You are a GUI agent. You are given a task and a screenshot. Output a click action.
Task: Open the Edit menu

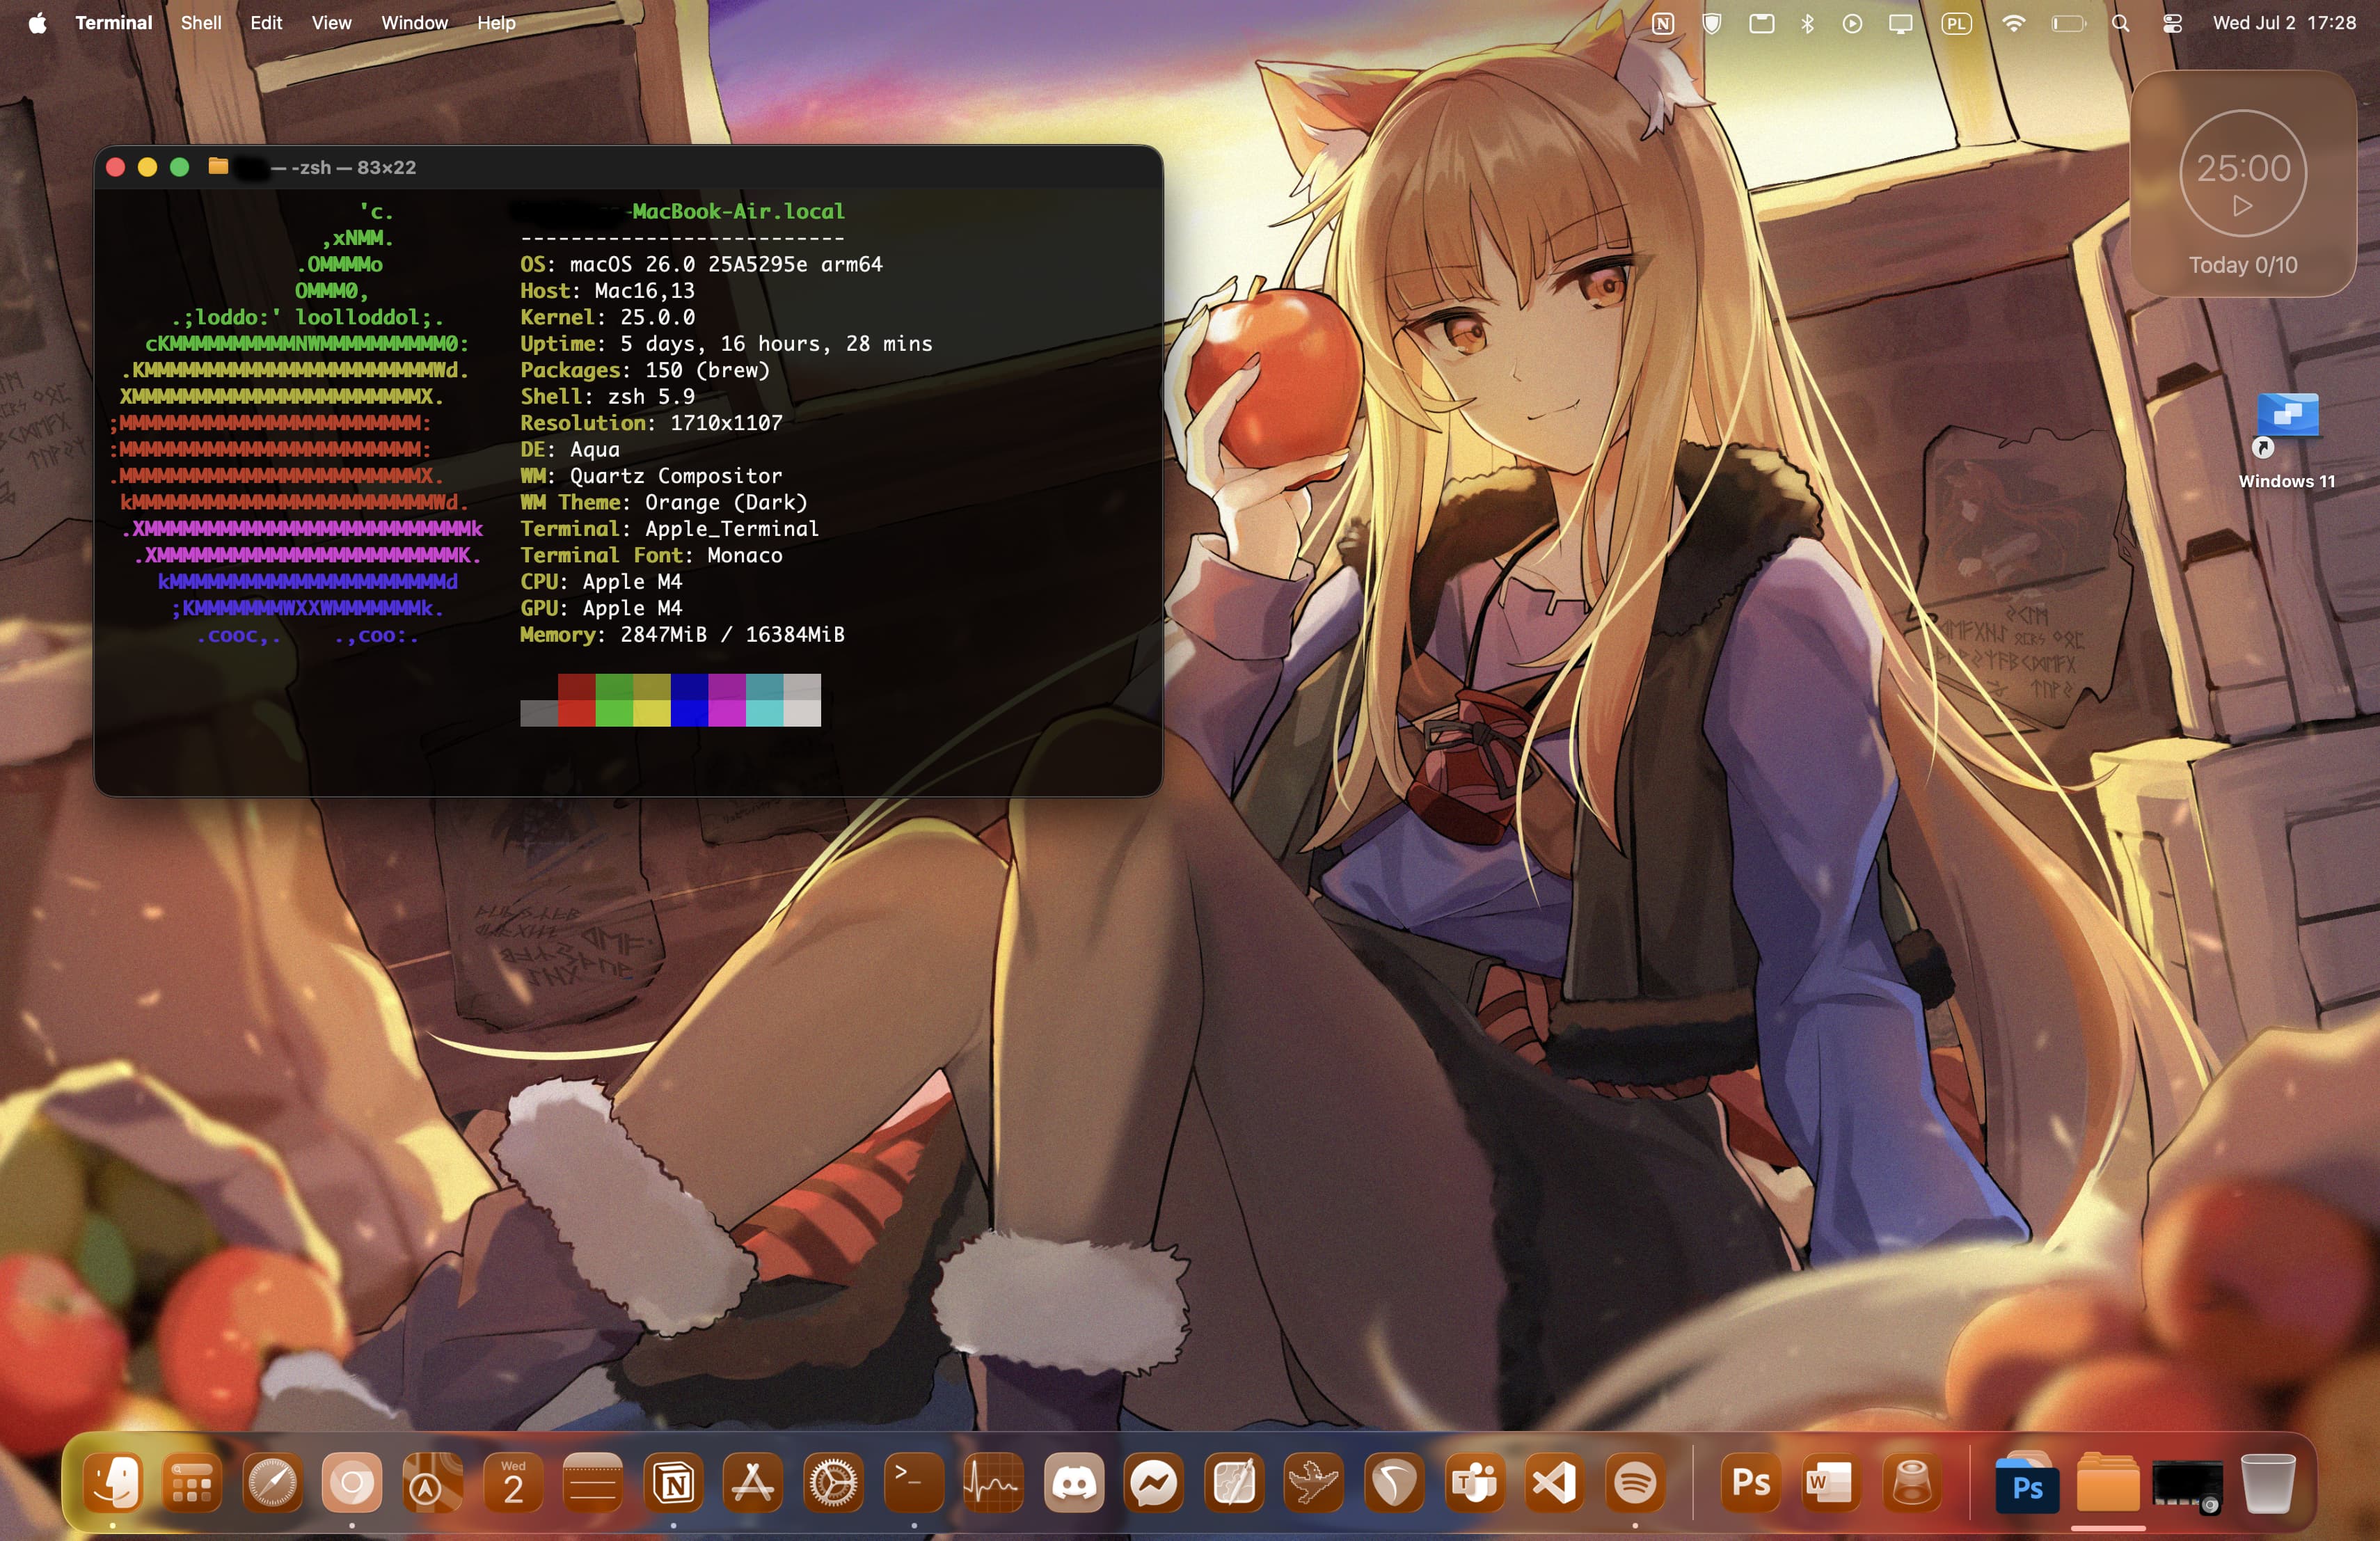[266, 23]
